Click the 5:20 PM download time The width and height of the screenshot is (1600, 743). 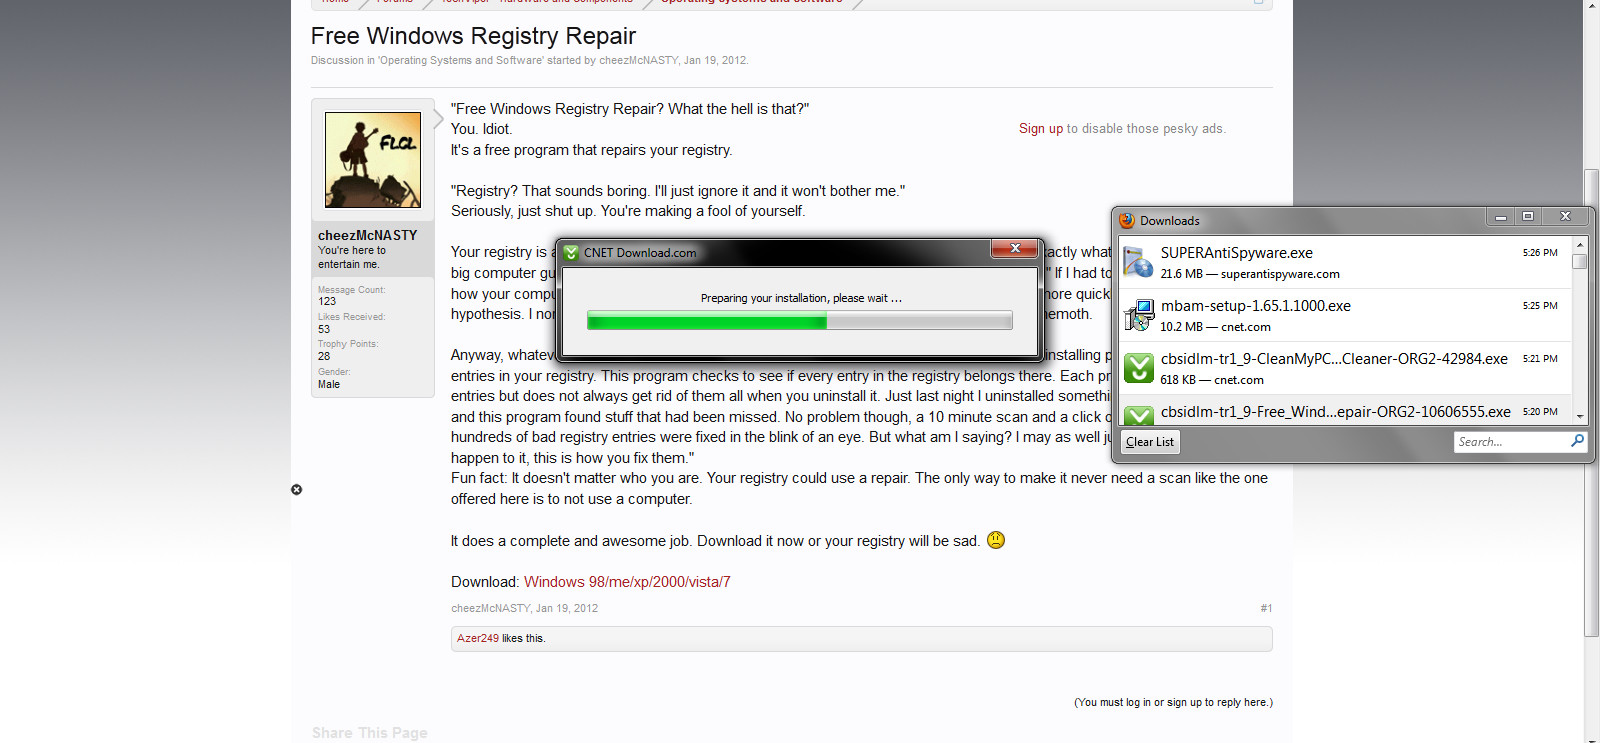(1540, 412)
